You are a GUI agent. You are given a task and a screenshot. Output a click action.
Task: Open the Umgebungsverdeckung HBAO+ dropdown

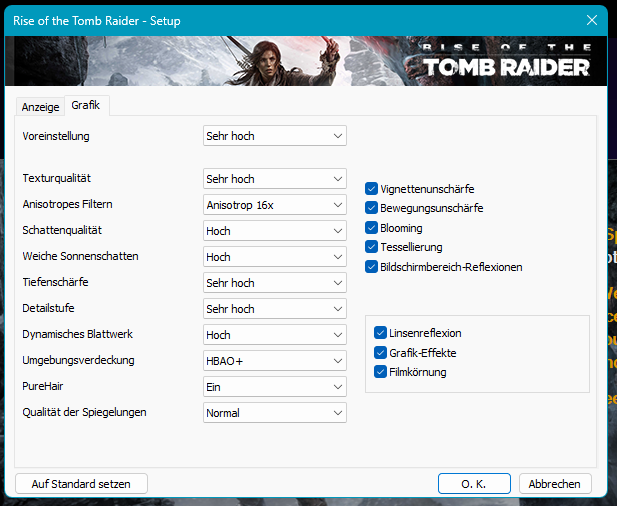pos(275,360)
